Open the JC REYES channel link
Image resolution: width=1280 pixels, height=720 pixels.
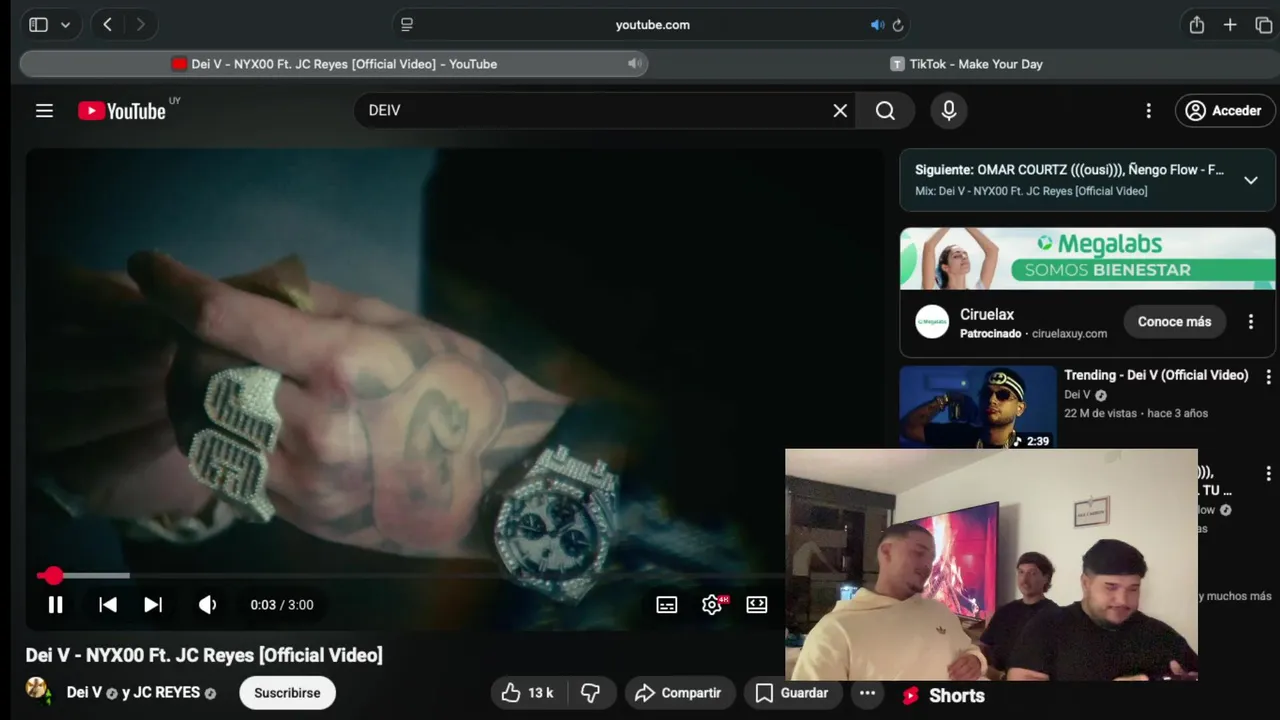[x=166, y=693]
